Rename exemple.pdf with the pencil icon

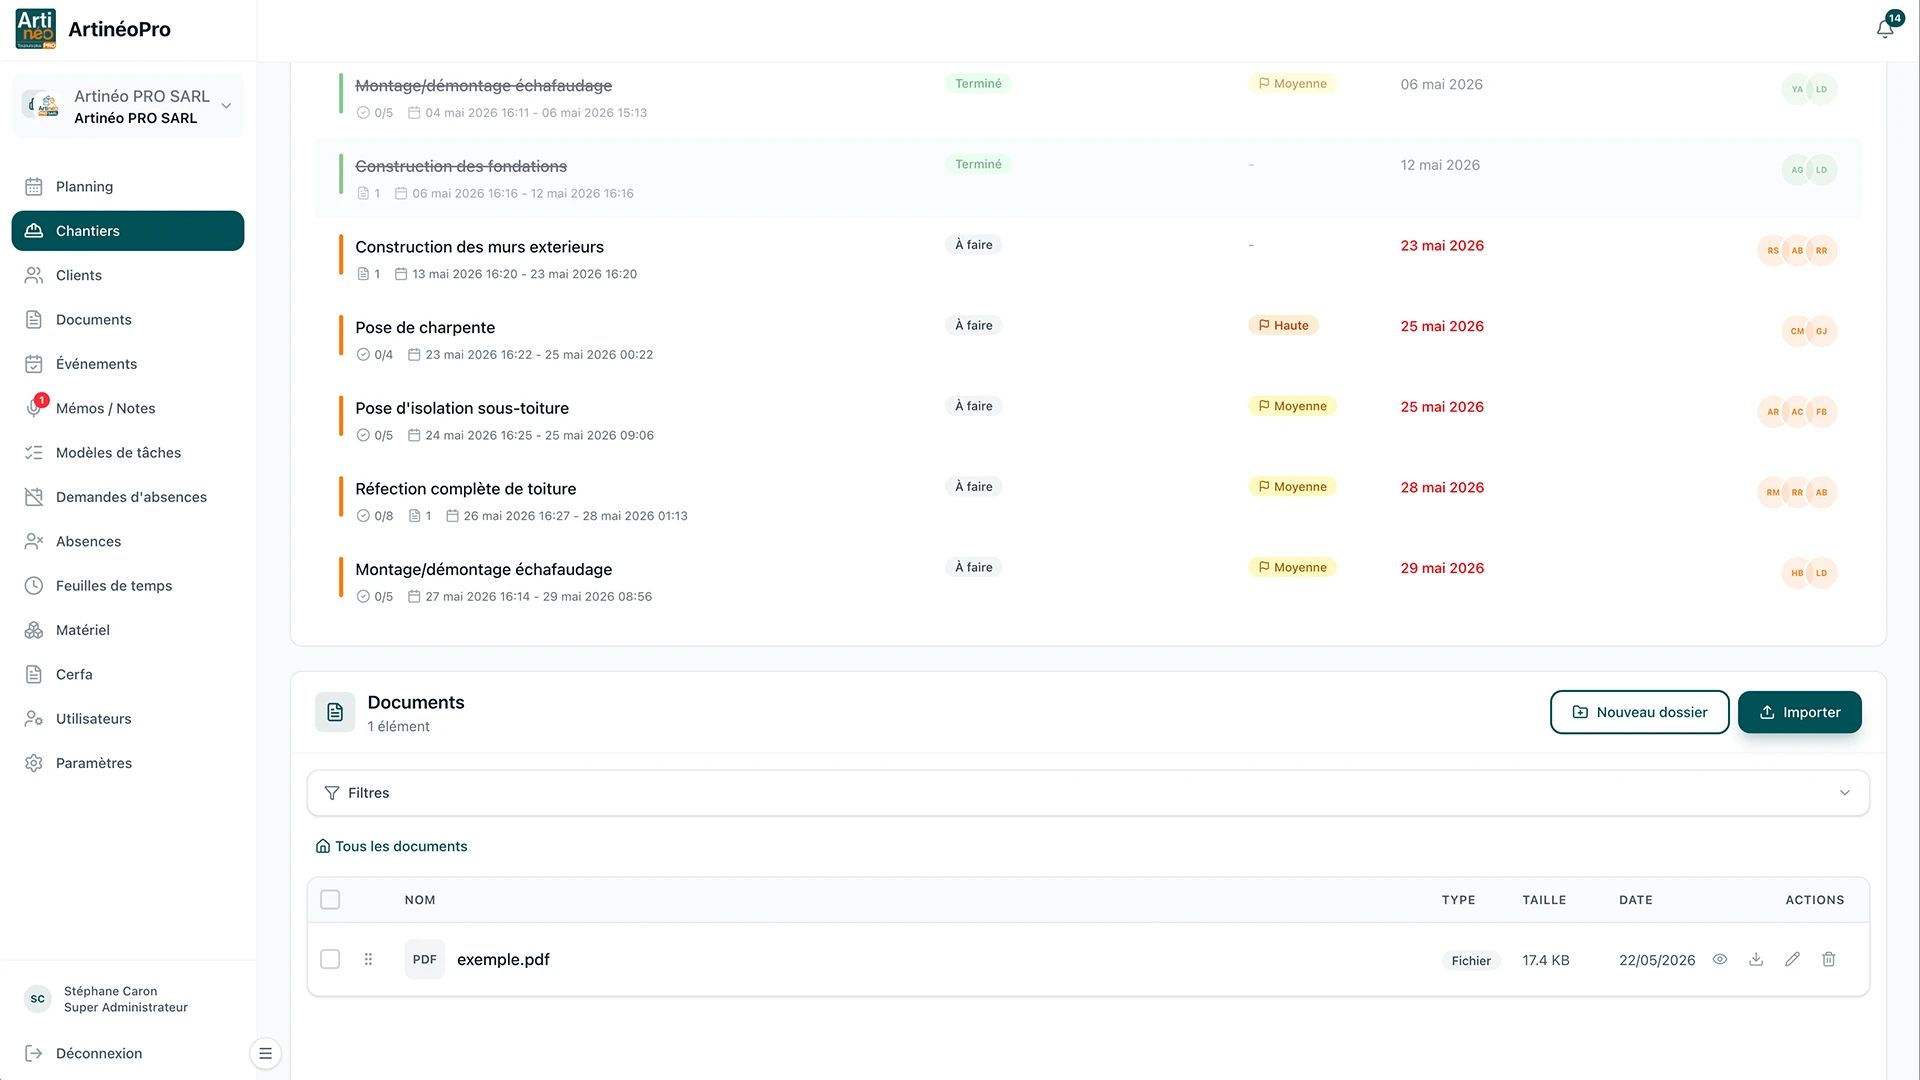click(1792, 959)
